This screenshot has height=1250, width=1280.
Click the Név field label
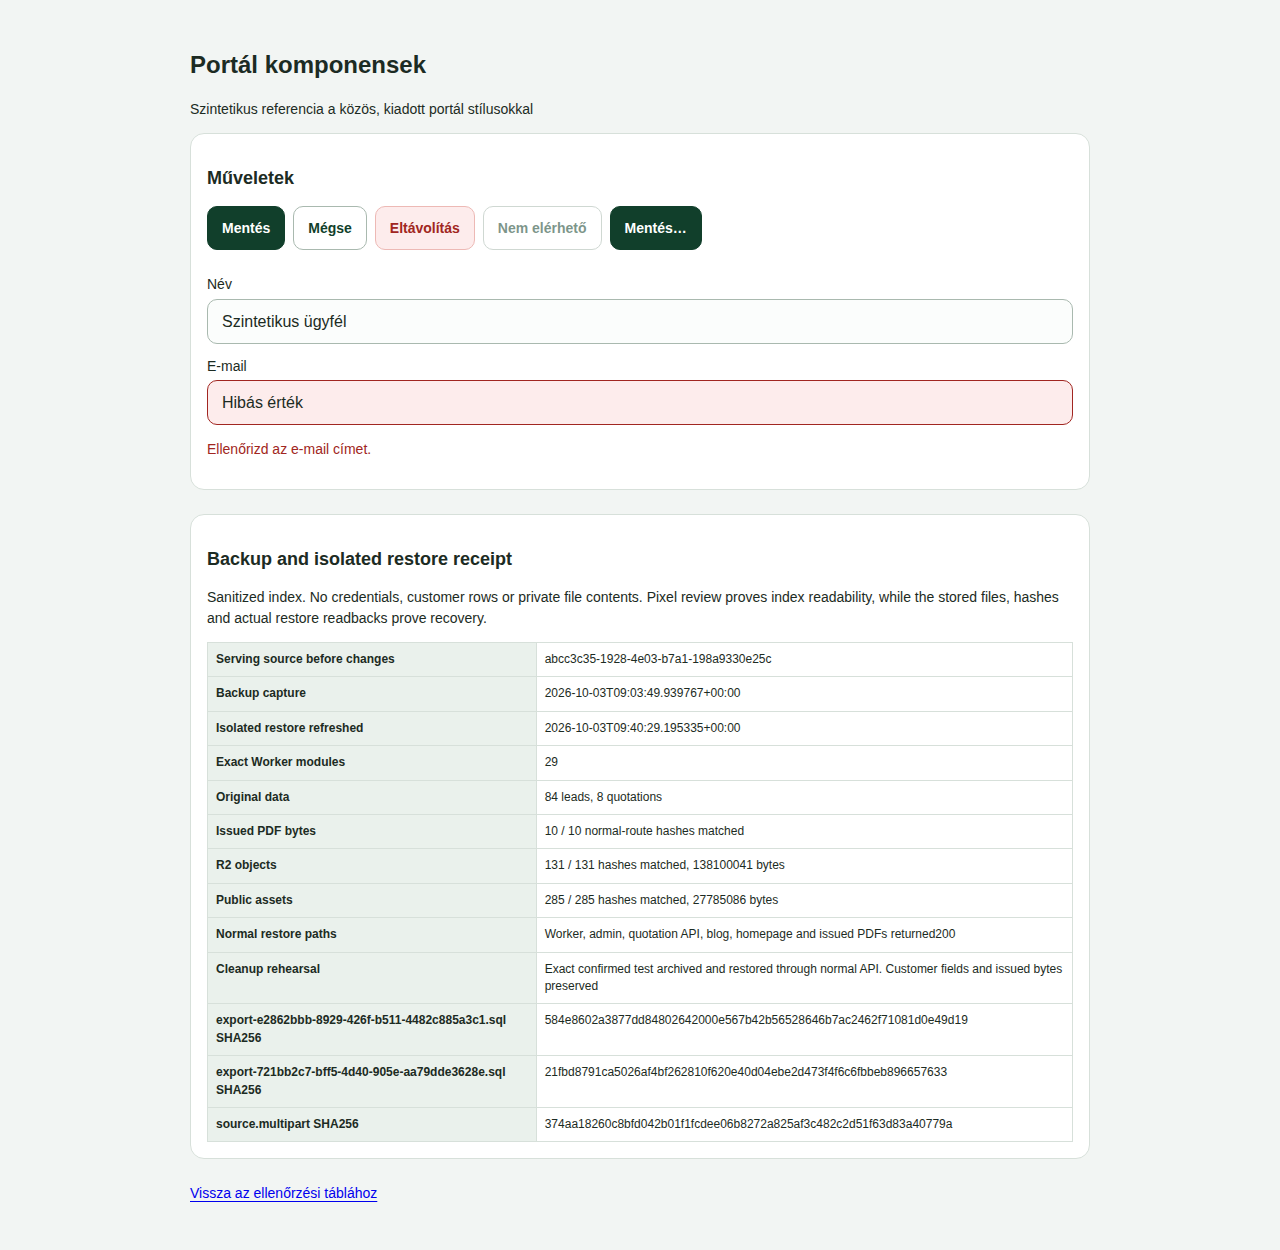[x=219, y=284]
